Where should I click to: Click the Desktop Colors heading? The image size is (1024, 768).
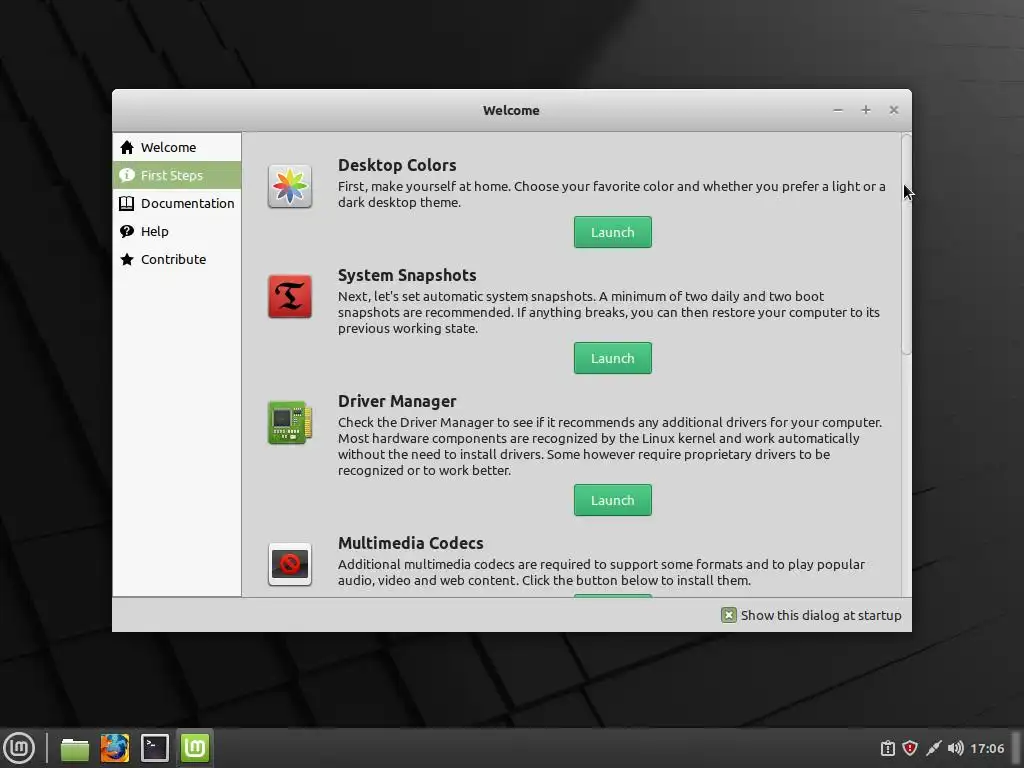coord(397,165)
